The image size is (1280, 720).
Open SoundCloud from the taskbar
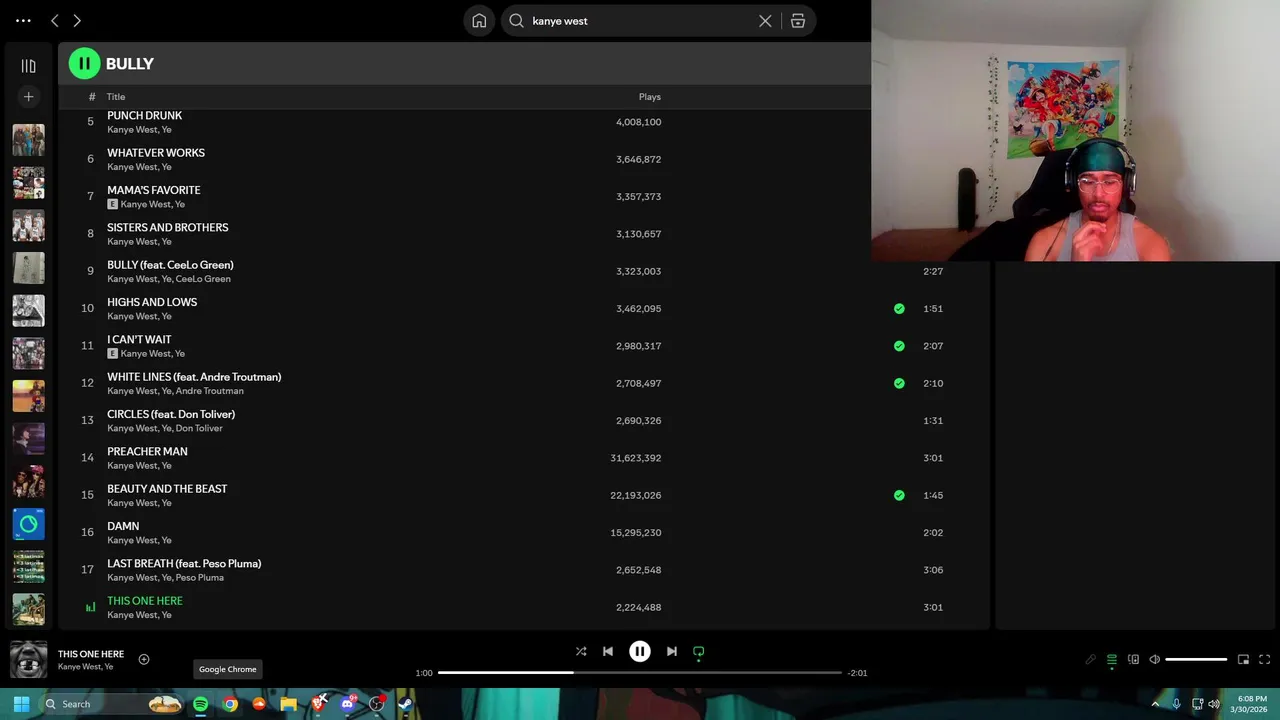click(x=259, y=704)
